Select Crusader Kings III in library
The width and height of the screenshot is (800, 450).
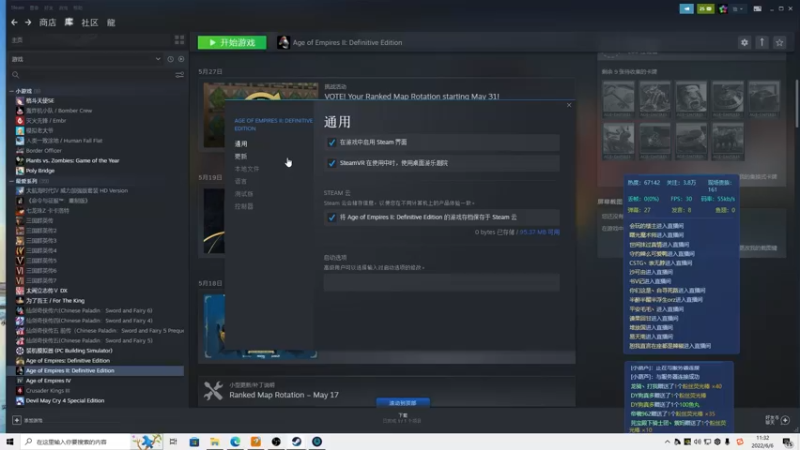coord(47,390)
